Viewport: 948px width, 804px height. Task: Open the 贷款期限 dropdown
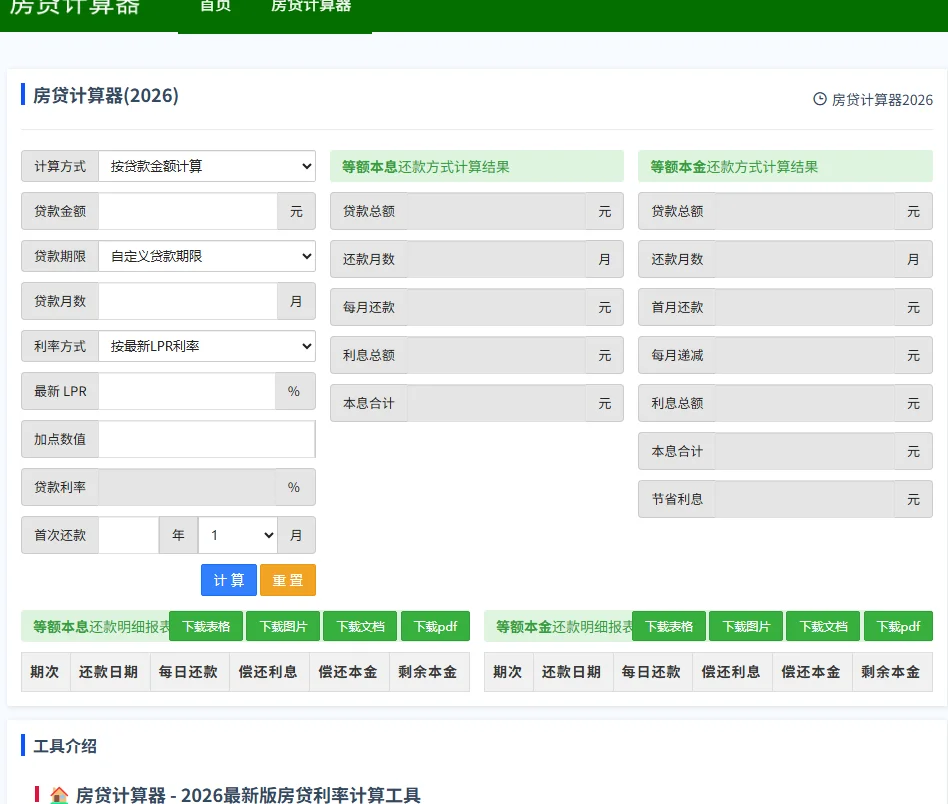207,256
